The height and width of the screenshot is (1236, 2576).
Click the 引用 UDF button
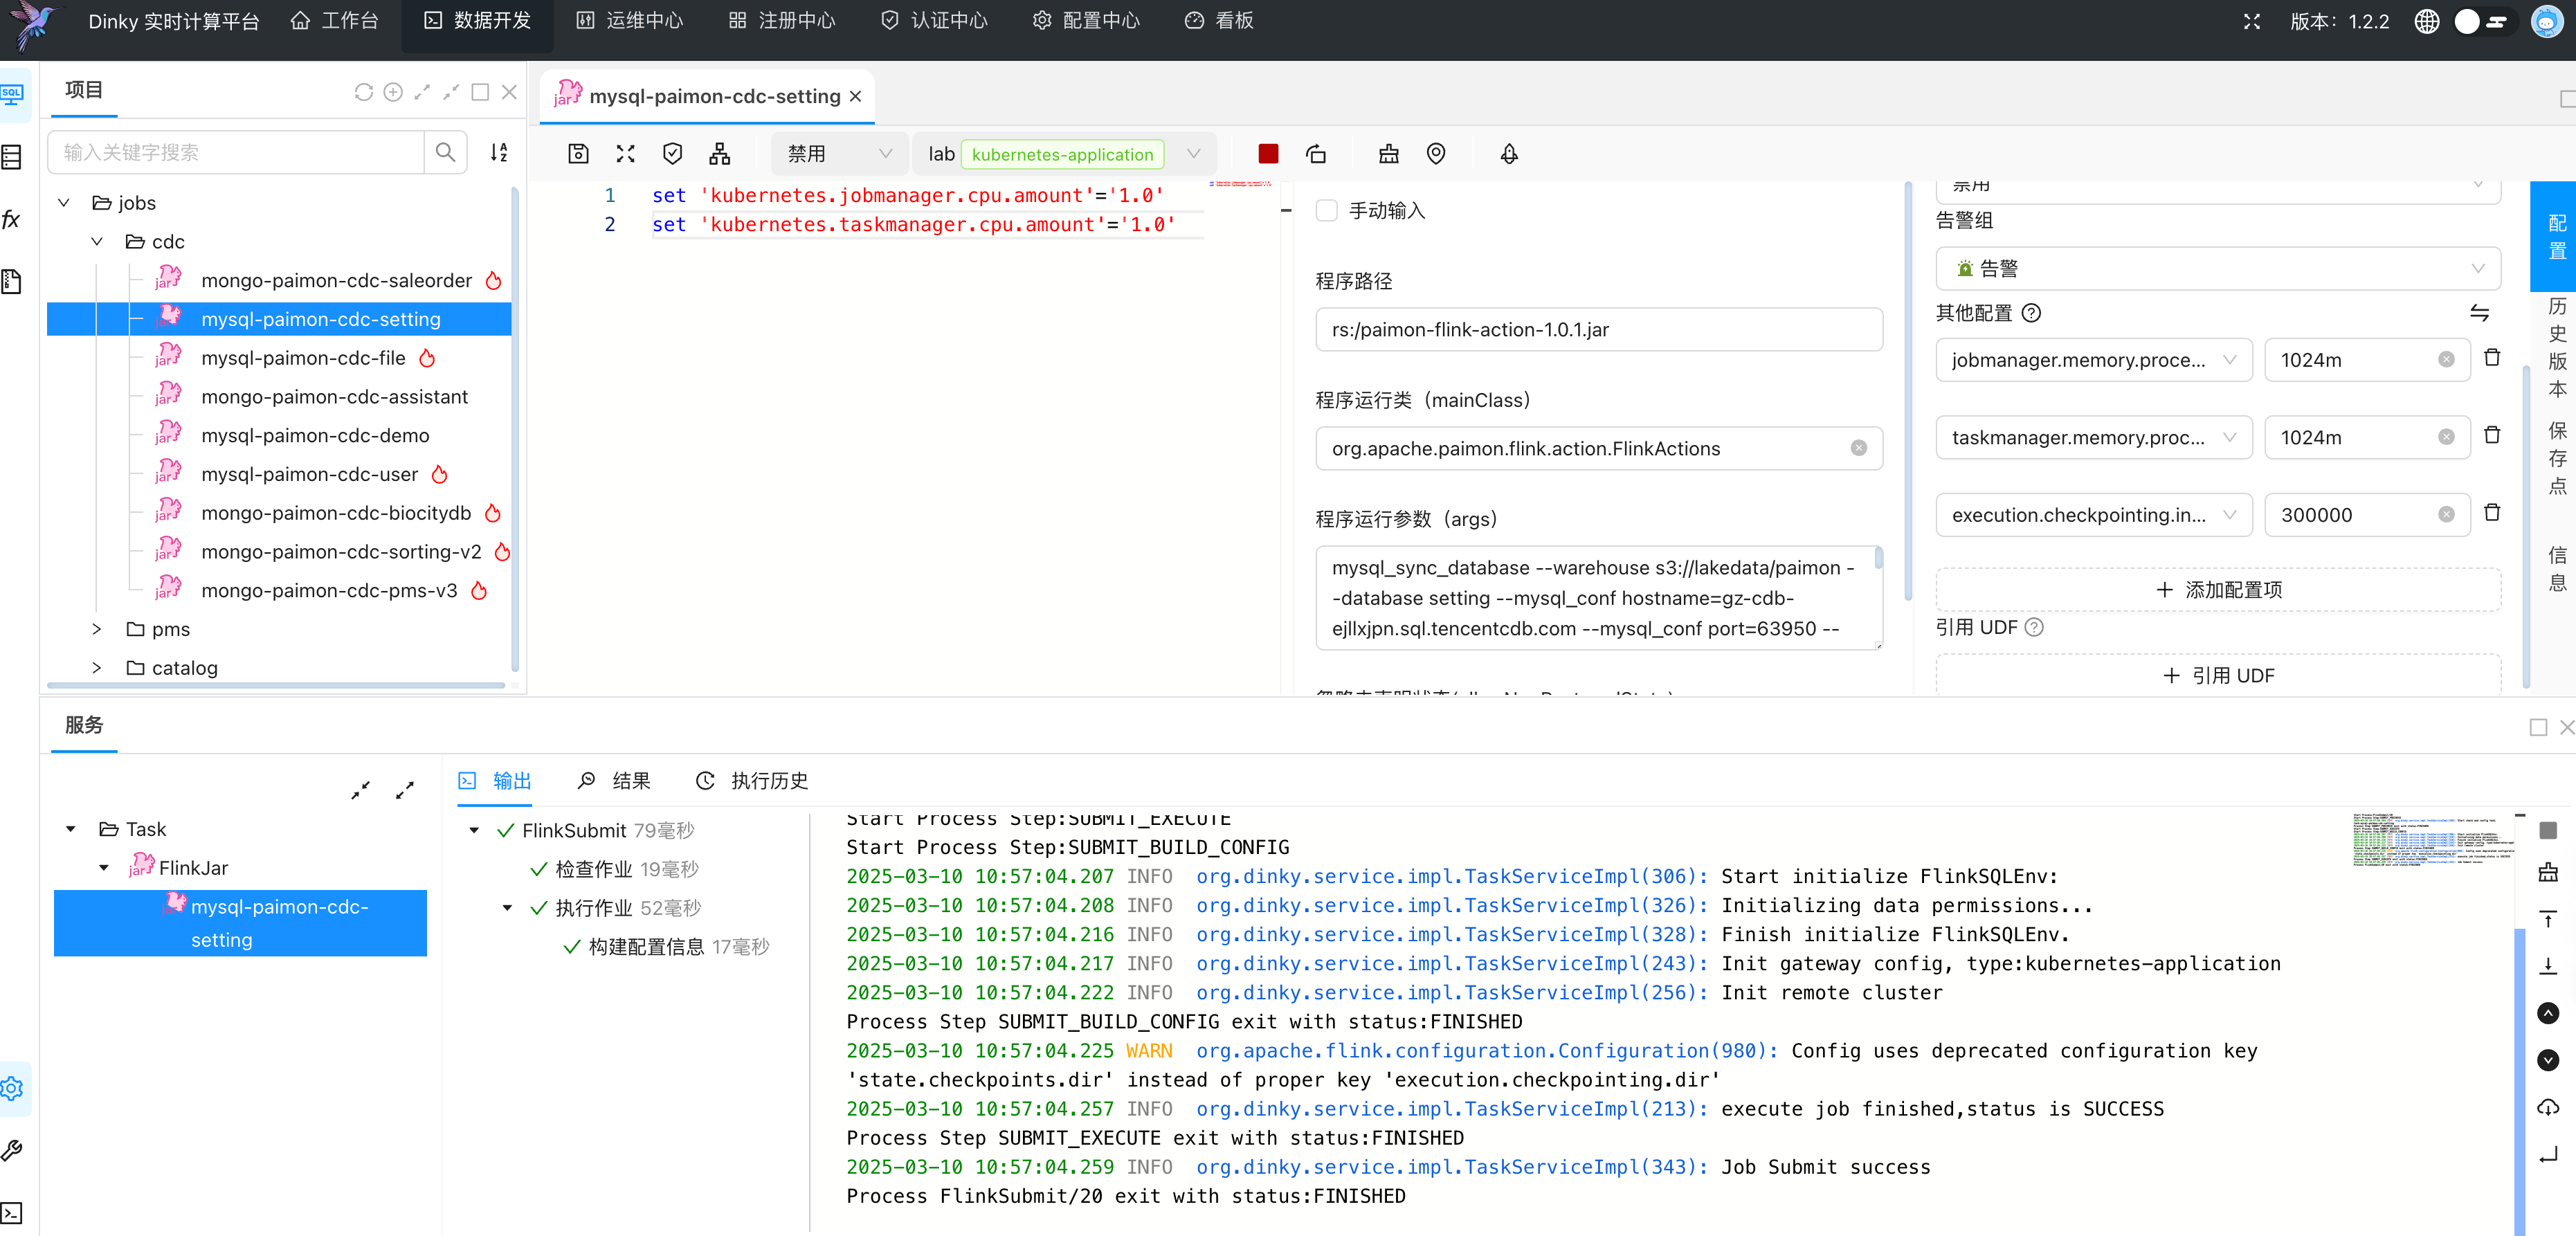tap(2218, 676)
